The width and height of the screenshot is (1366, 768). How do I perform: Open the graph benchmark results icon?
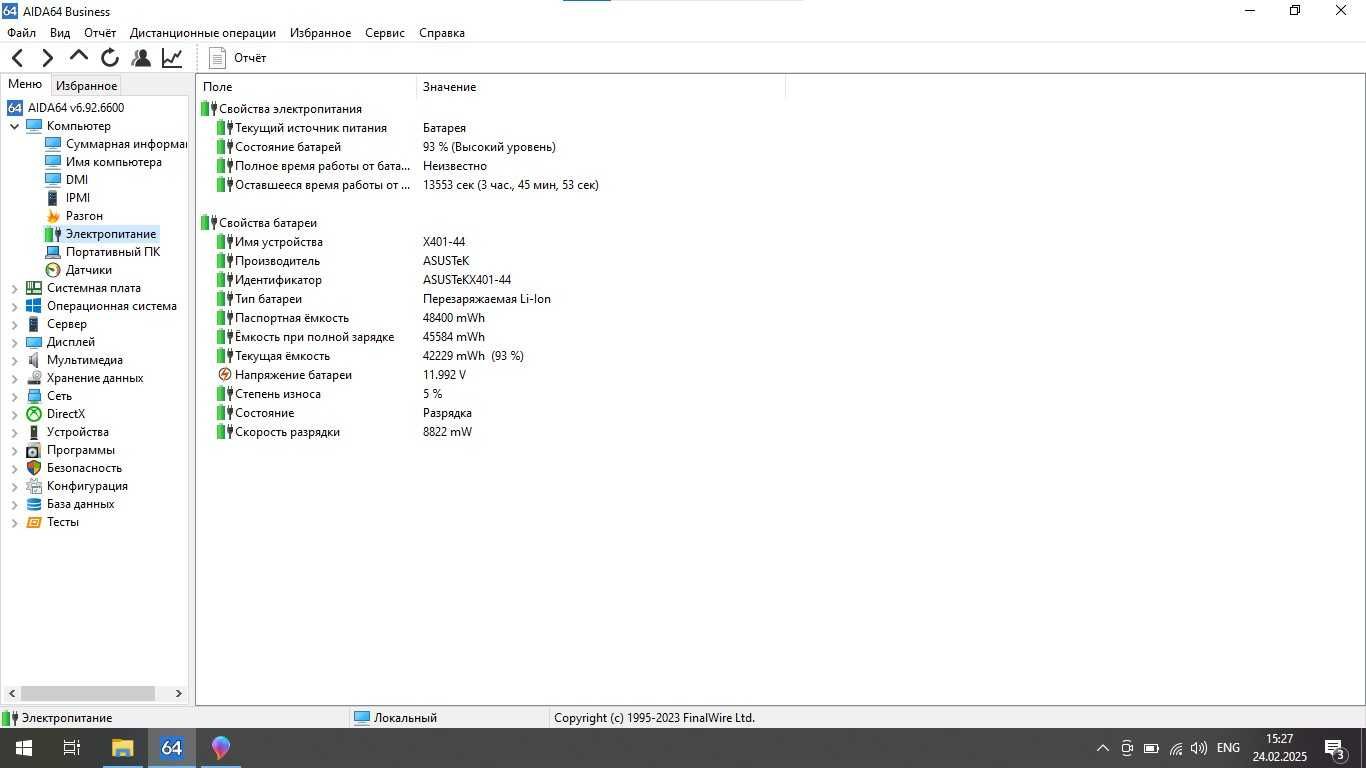click(172, 58)
